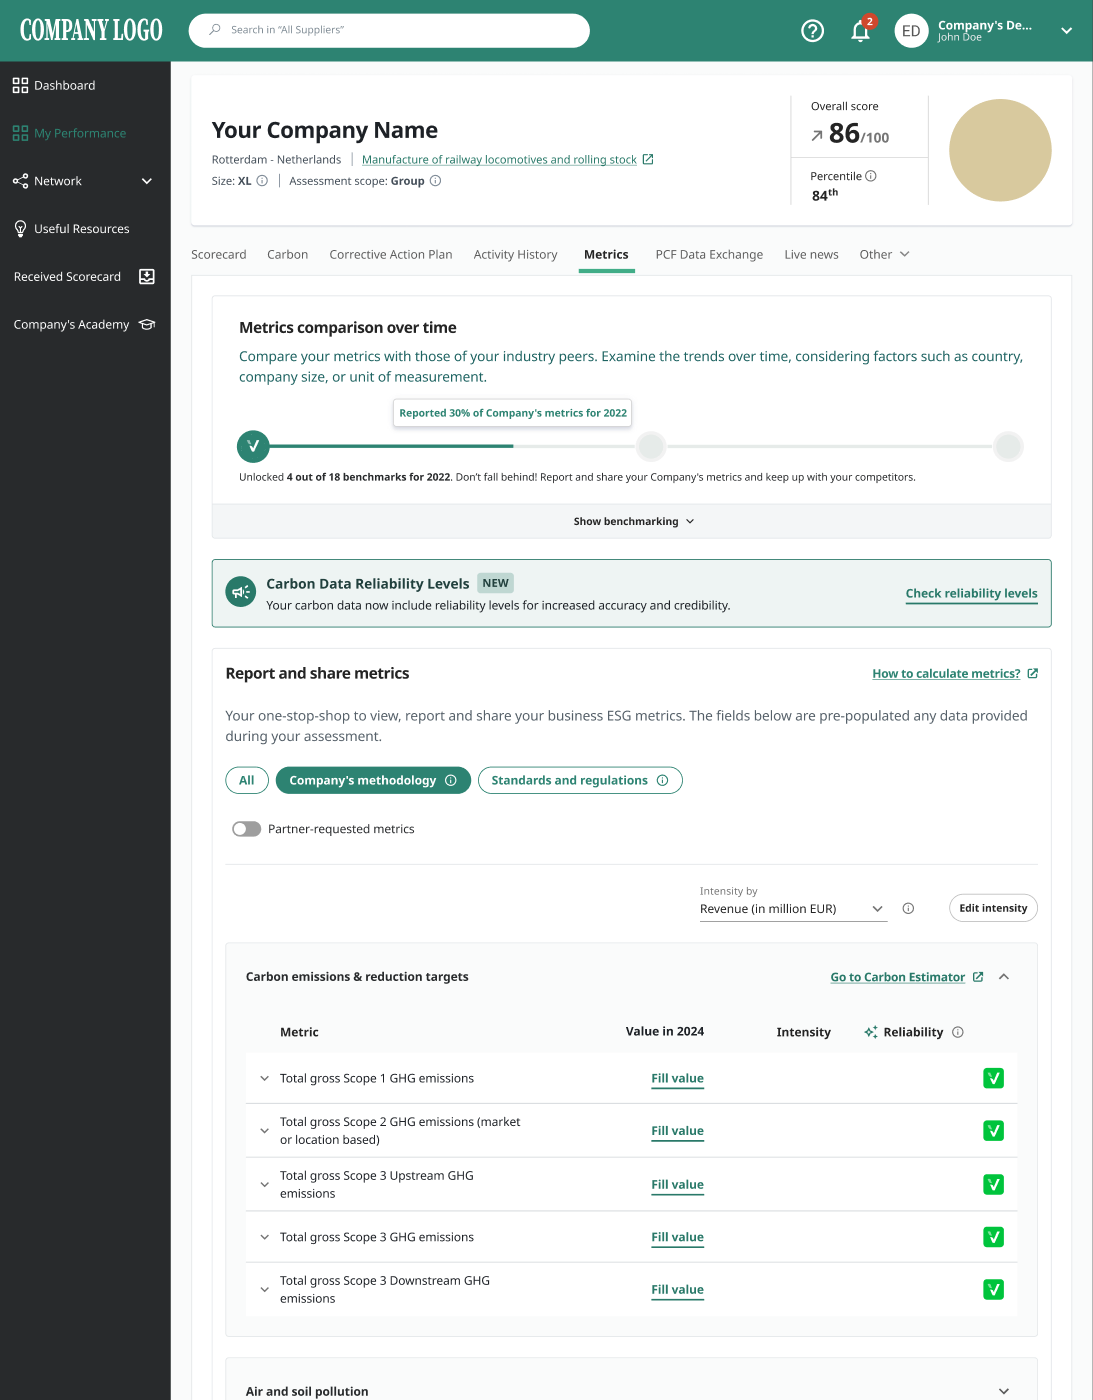Image resolution: width=1093 pixels, height=1400 pixels.
Task: Expand the Network menu chevron in sidebar
Action: pyautogui.click(x=147, y=181)
